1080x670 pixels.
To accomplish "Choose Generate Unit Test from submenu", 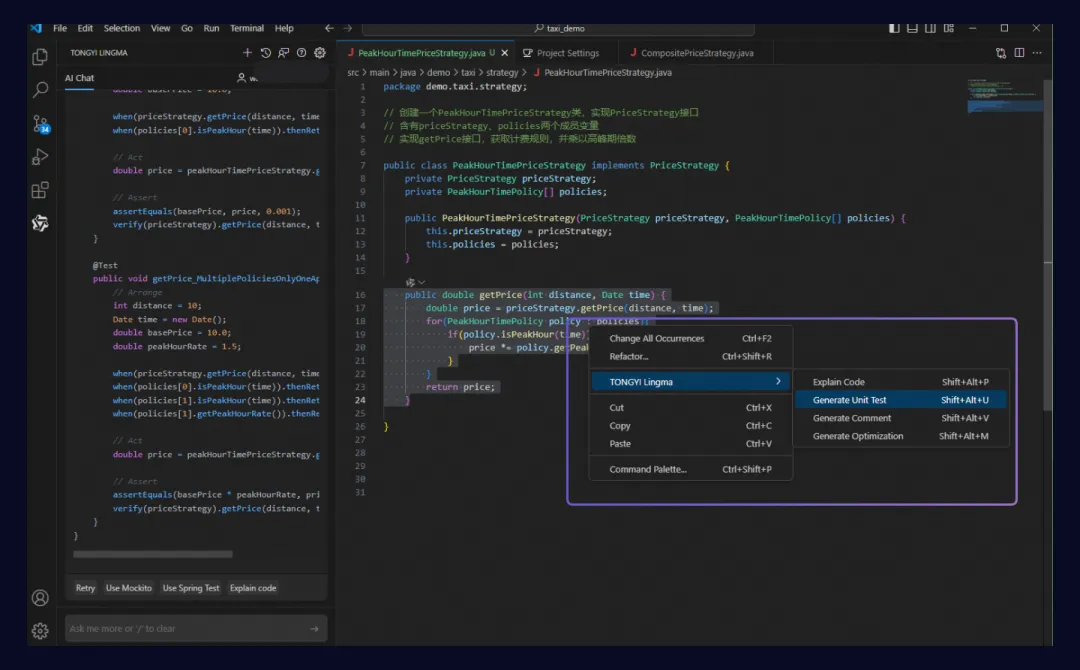I will click(x=900, y=399).
